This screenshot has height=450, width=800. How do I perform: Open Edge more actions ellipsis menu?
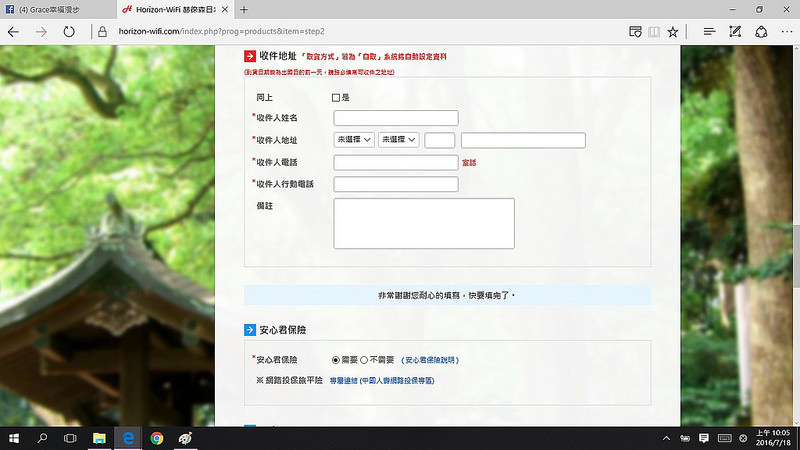[x=787, y=32]
